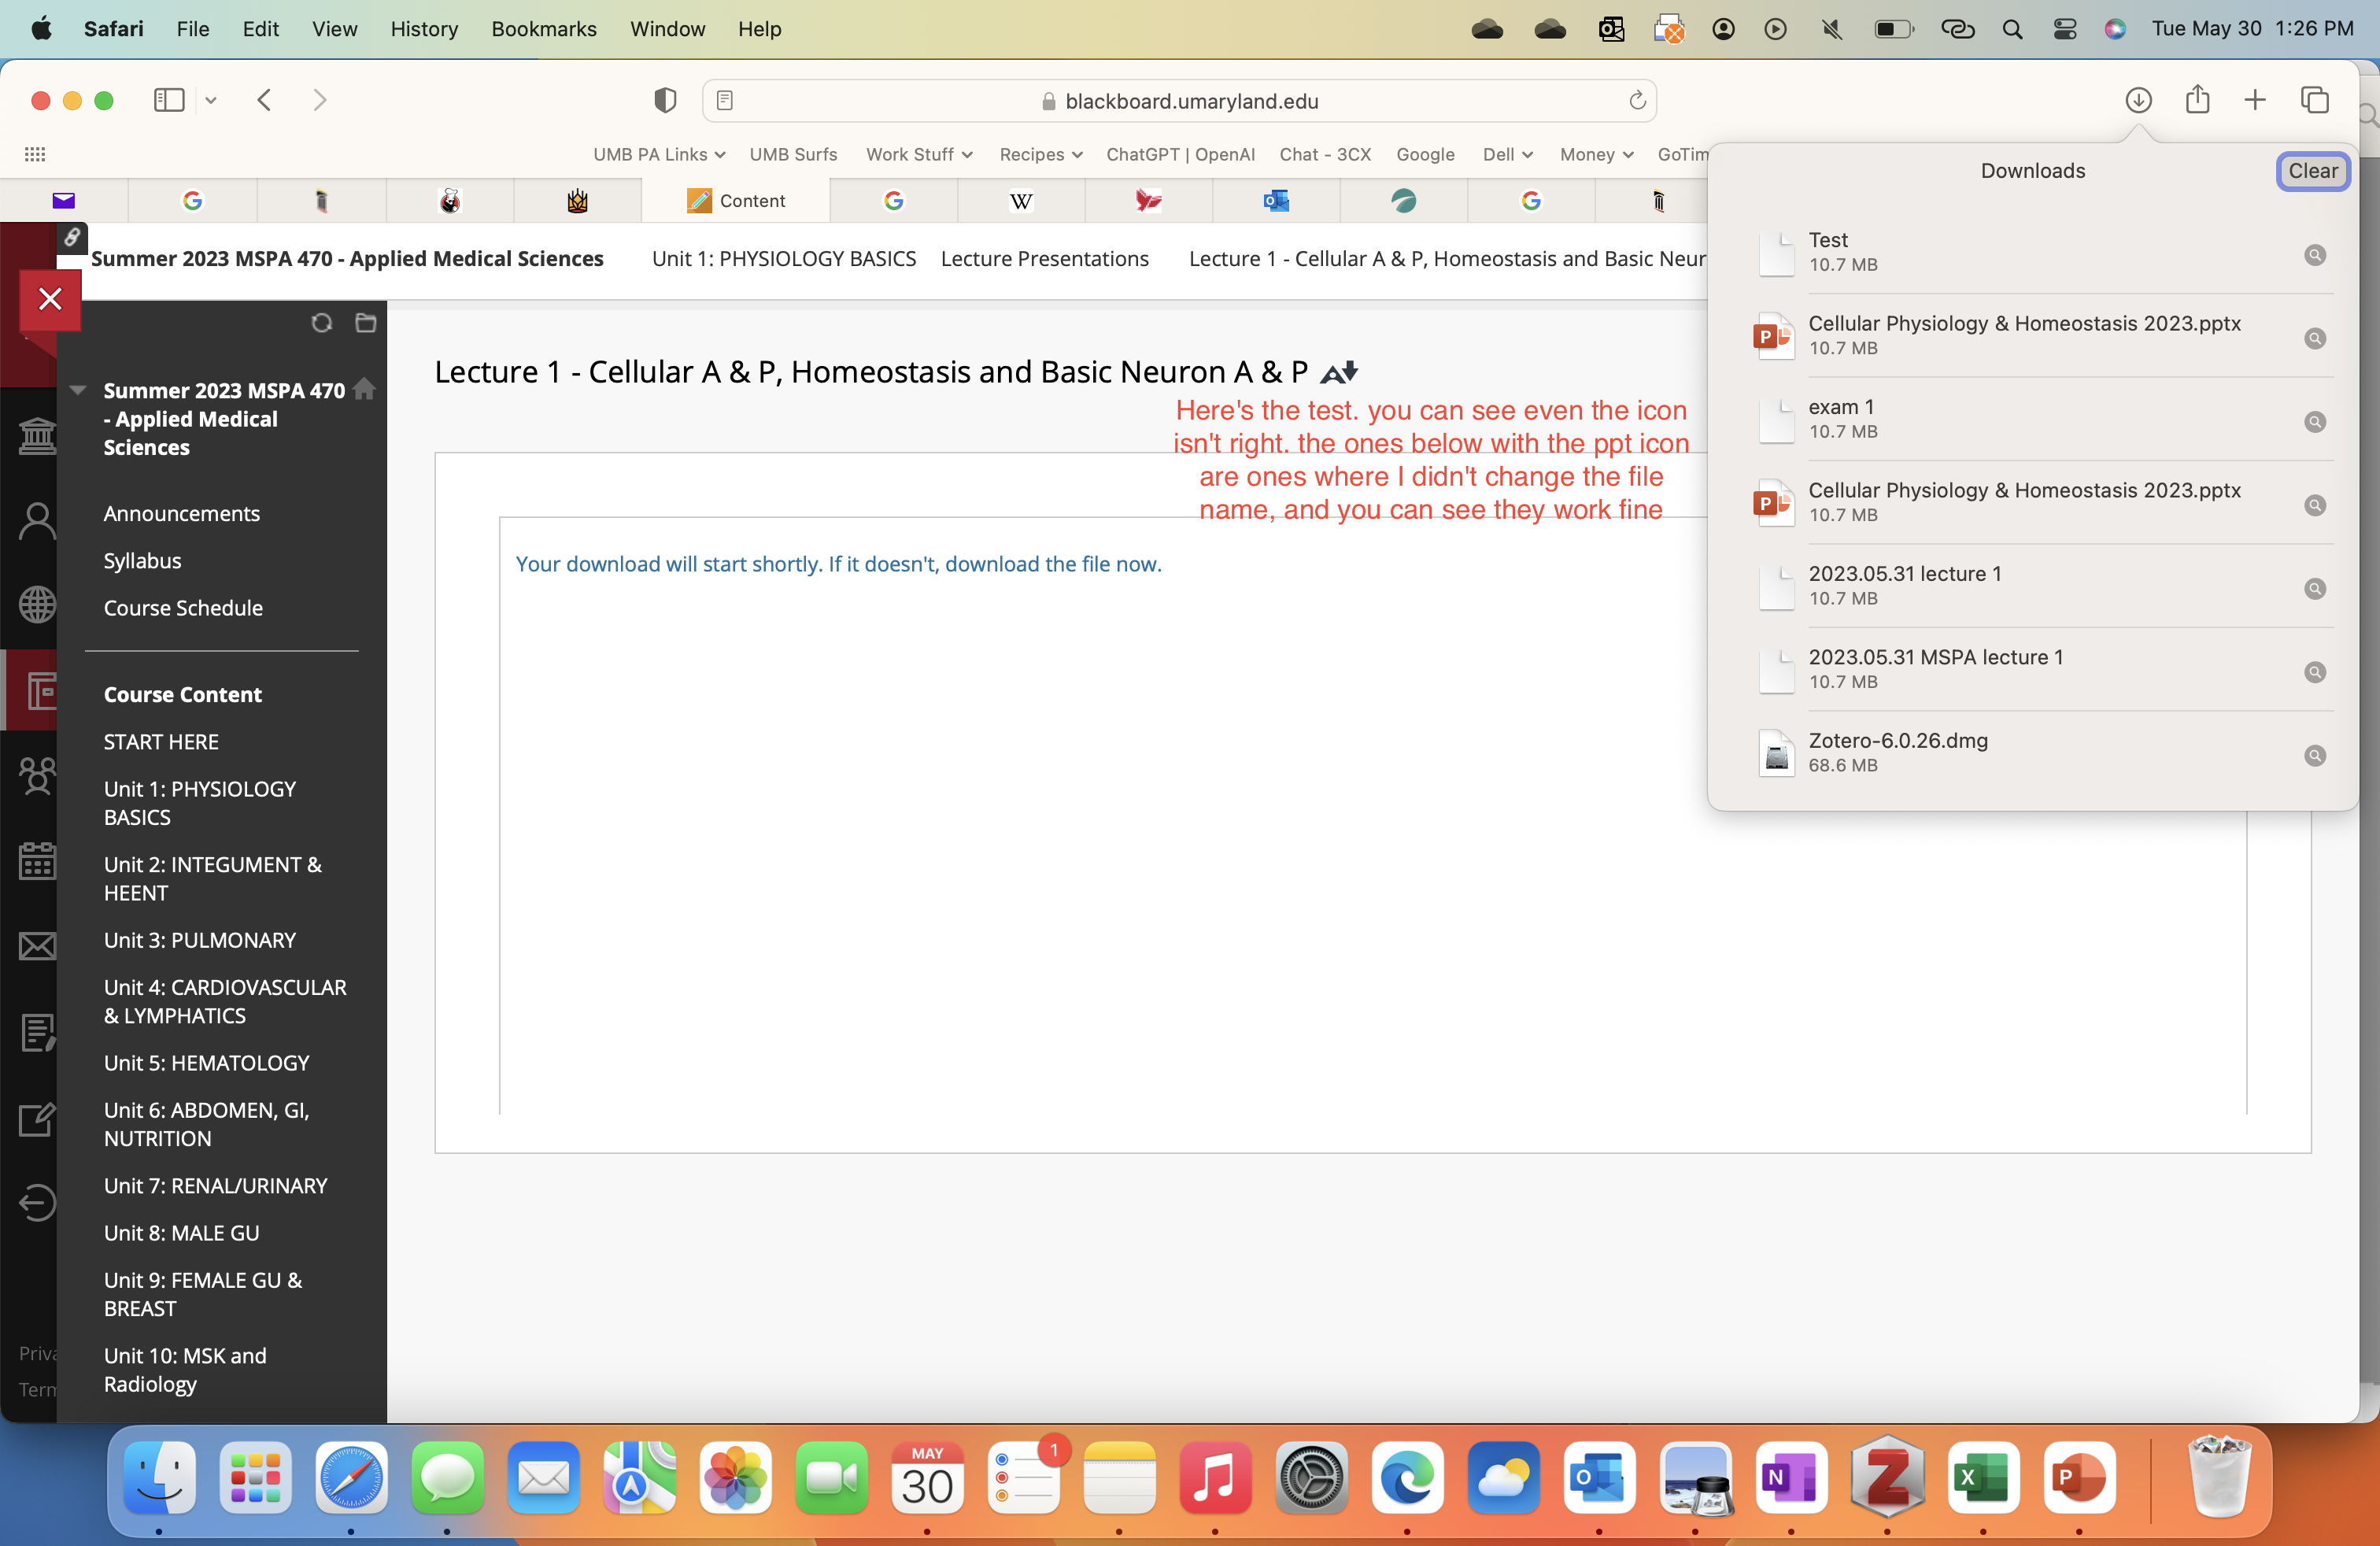Reveal Zotero-6.0.26.dmg in Finder
Viewport: 2380px width, 1546px height.
(2314, 756)
